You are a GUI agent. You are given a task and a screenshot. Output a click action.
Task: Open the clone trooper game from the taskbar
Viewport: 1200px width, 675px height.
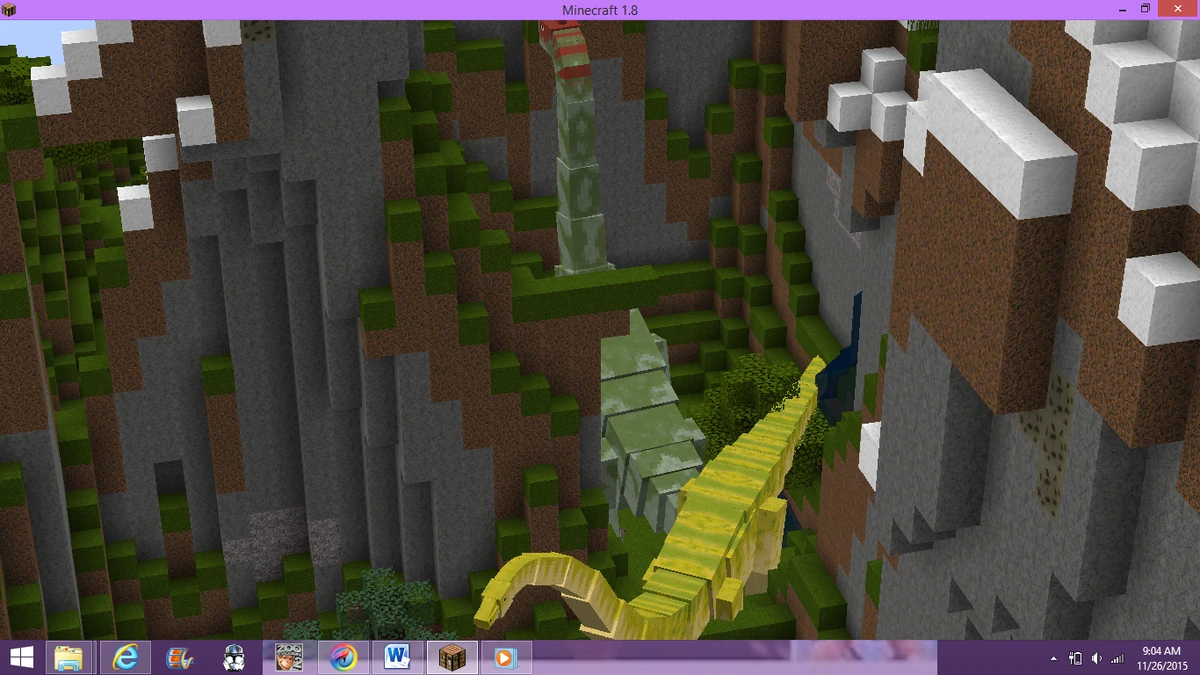coord(233,658)
